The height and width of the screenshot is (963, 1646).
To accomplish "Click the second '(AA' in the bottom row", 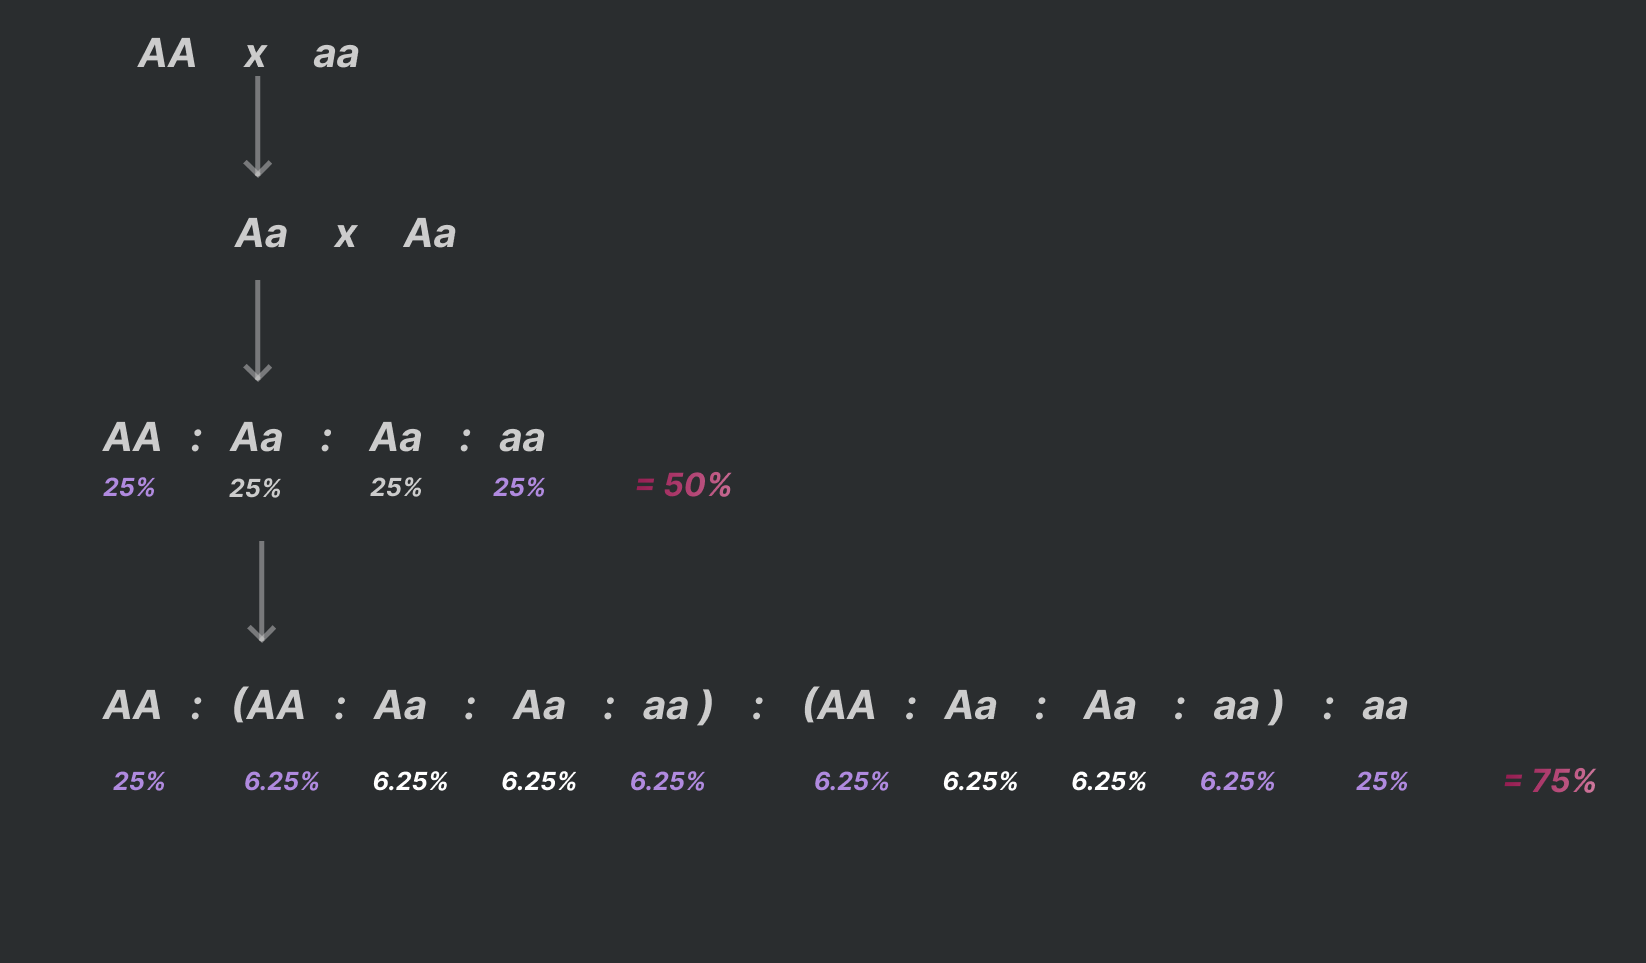I will click(839, 706).
